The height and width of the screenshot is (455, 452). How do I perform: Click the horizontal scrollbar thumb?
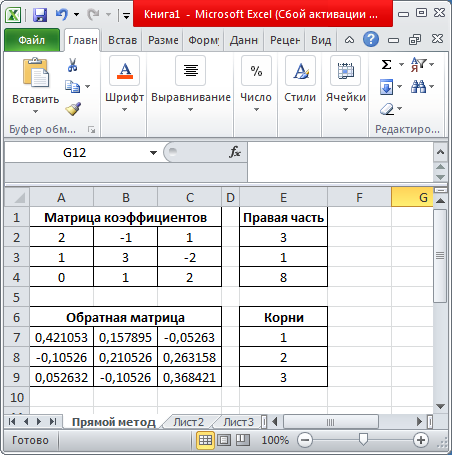330,422
